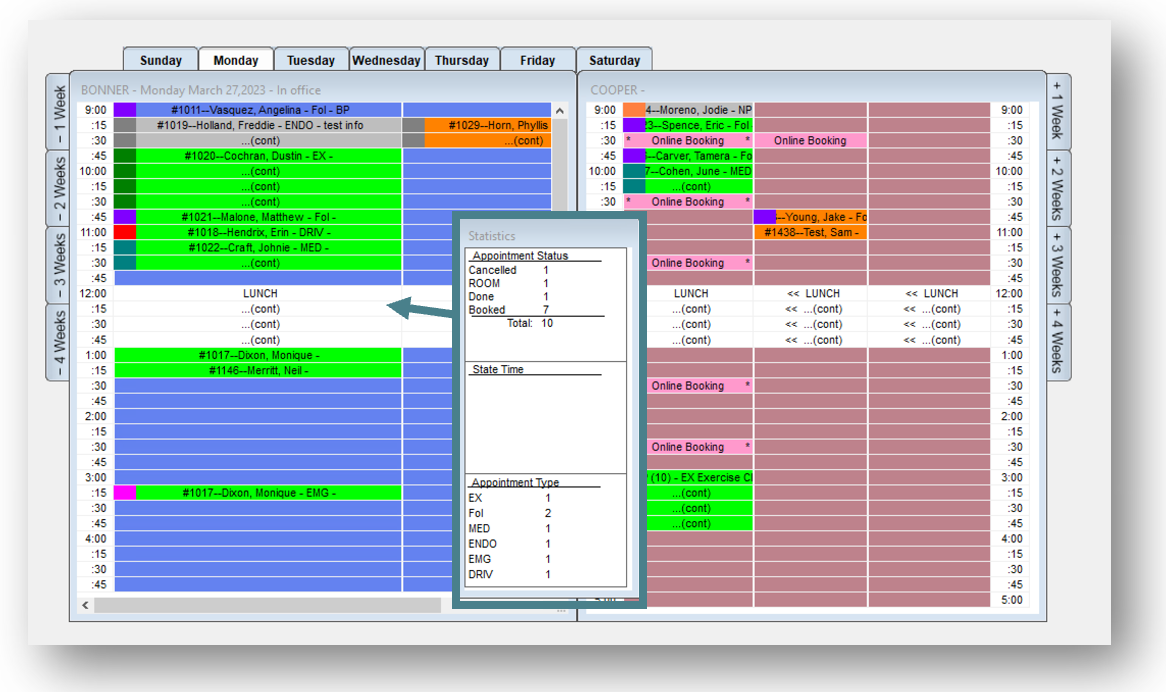Click Bonner LUNCH block at 12:00
Image resolution: width=1166 pixels, height=692 pixels.
click(259, 294)
